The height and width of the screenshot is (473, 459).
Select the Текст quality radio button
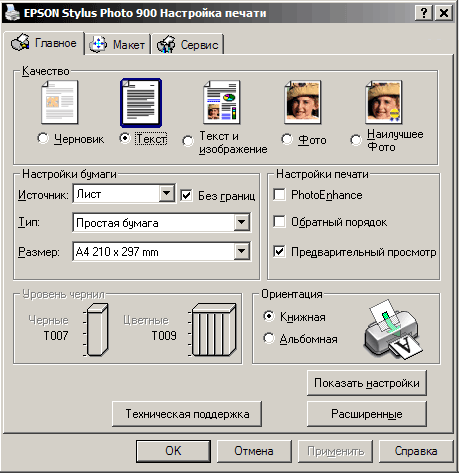125,138
